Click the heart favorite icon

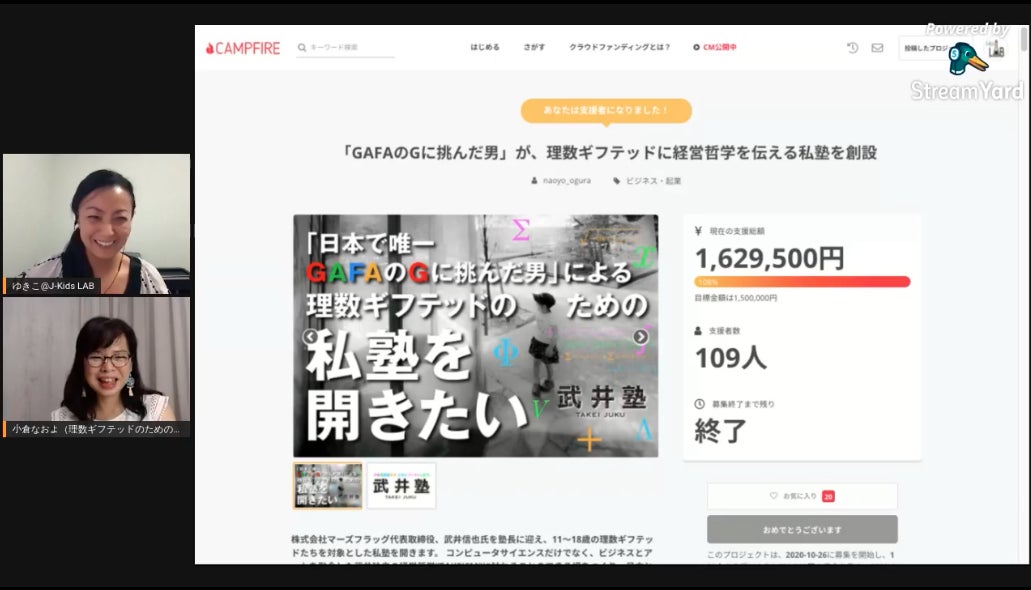773,496
